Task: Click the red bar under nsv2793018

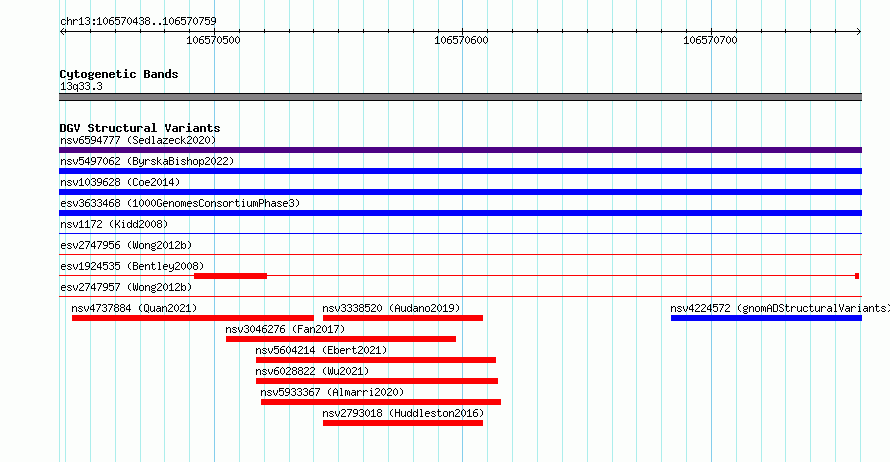Action: tap(403, 423)
